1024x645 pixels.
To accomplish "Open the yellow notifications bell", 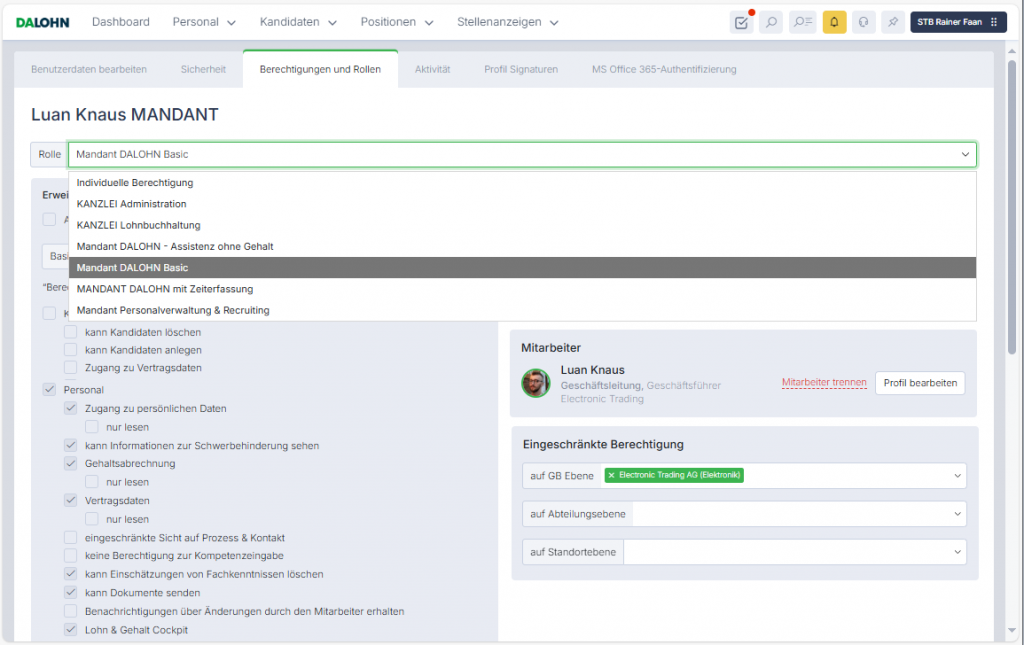I will [834, 22].
